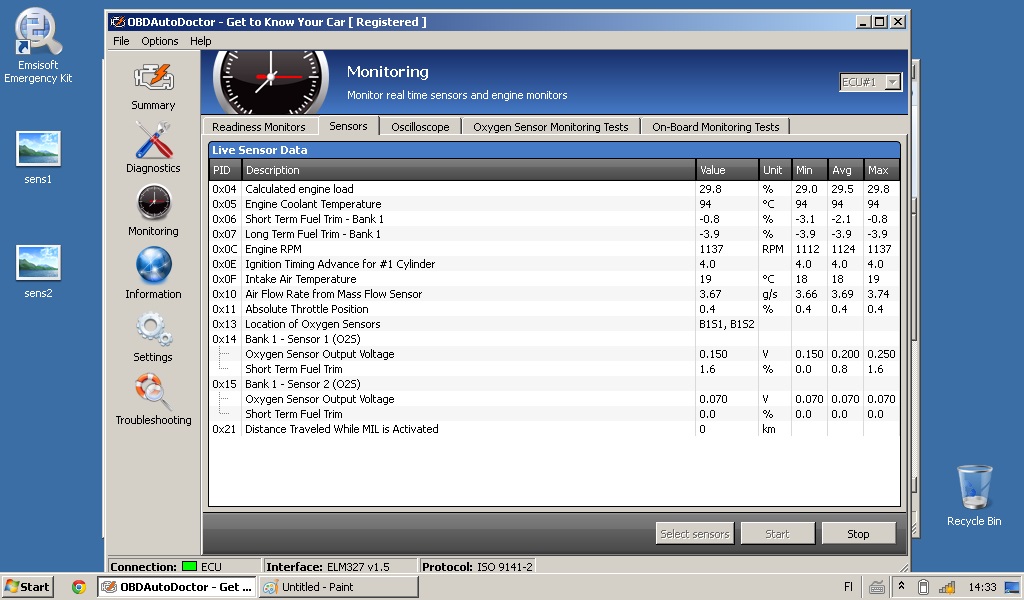The height and width of the screenshot is (600, 1024).
Task: Select the Engine RPM row
Action: pyautogui.click(x=554, y=249)
